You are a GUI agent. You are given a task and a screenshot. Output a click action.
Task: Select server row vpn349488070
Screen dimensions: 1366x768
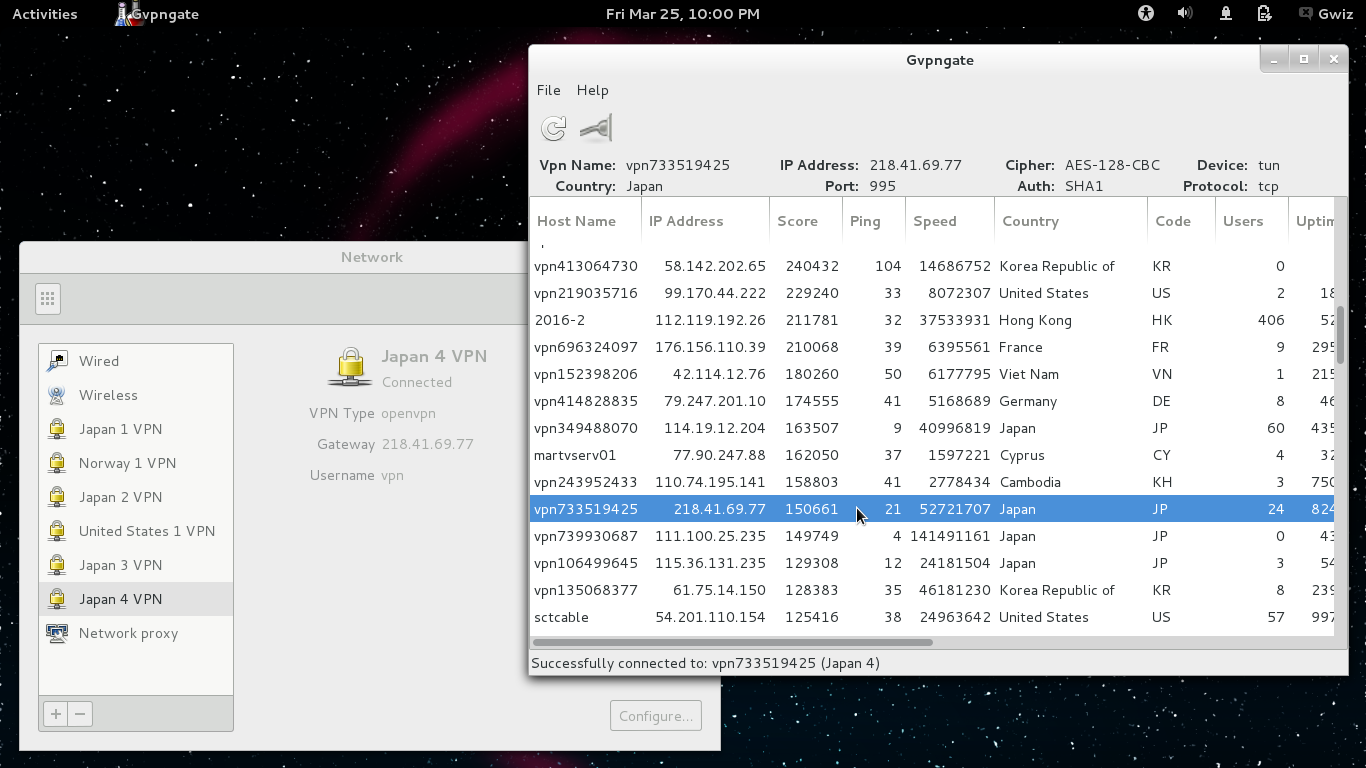(x=932, y=428)
